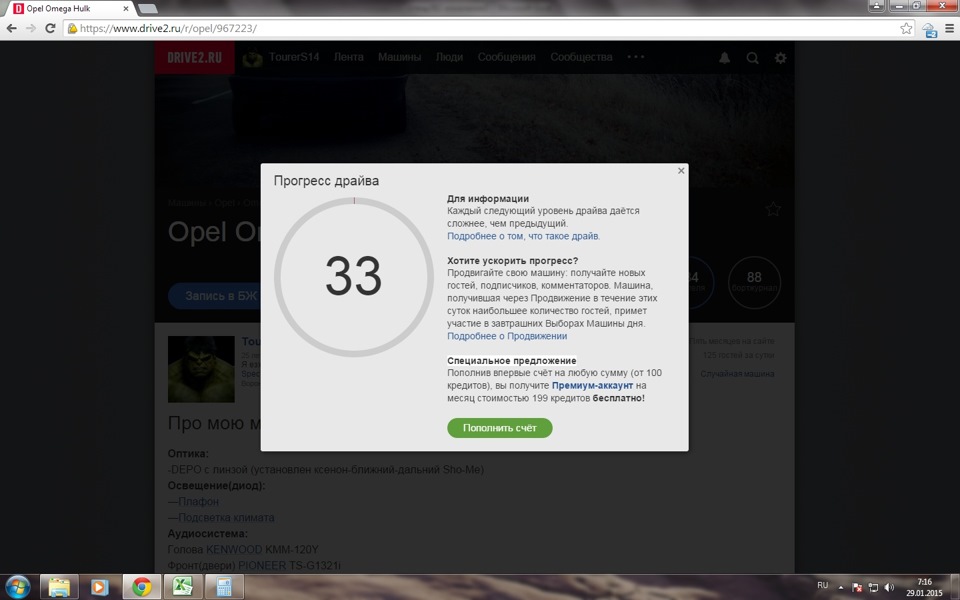Open the KENWOOD link

tap(234, 549)
